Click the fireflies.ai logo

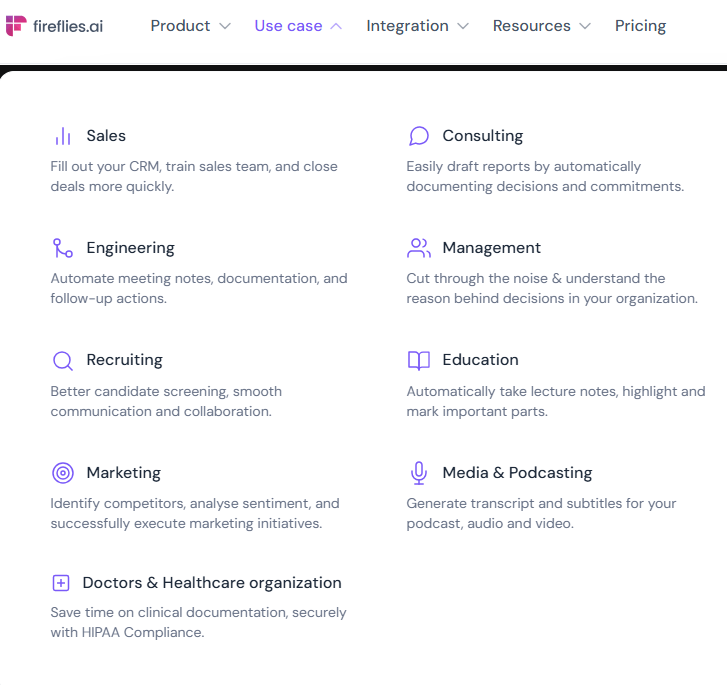point(53,26)
